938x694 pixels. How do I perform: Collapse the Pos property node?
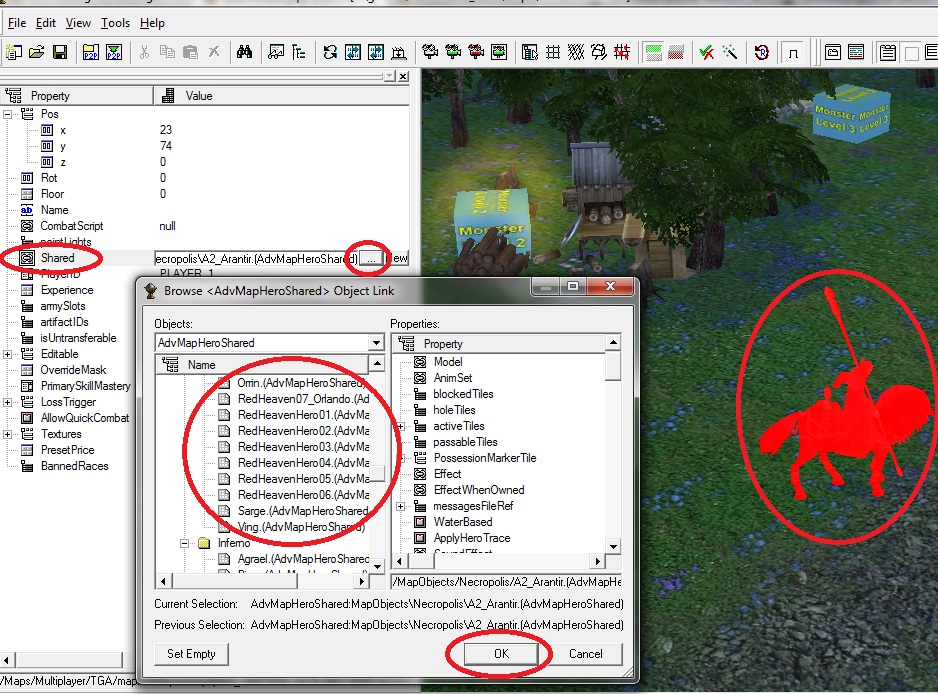(x=7, y=114)
